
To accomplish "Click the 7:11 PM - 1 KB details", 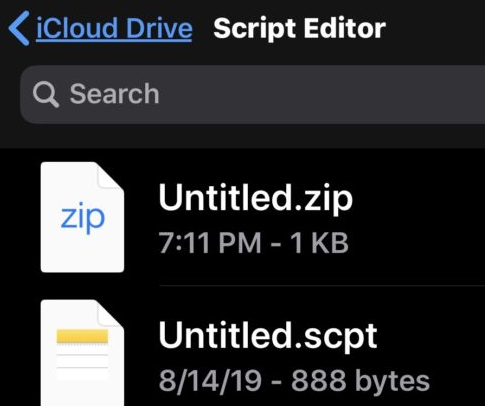I will coord(254,243).
